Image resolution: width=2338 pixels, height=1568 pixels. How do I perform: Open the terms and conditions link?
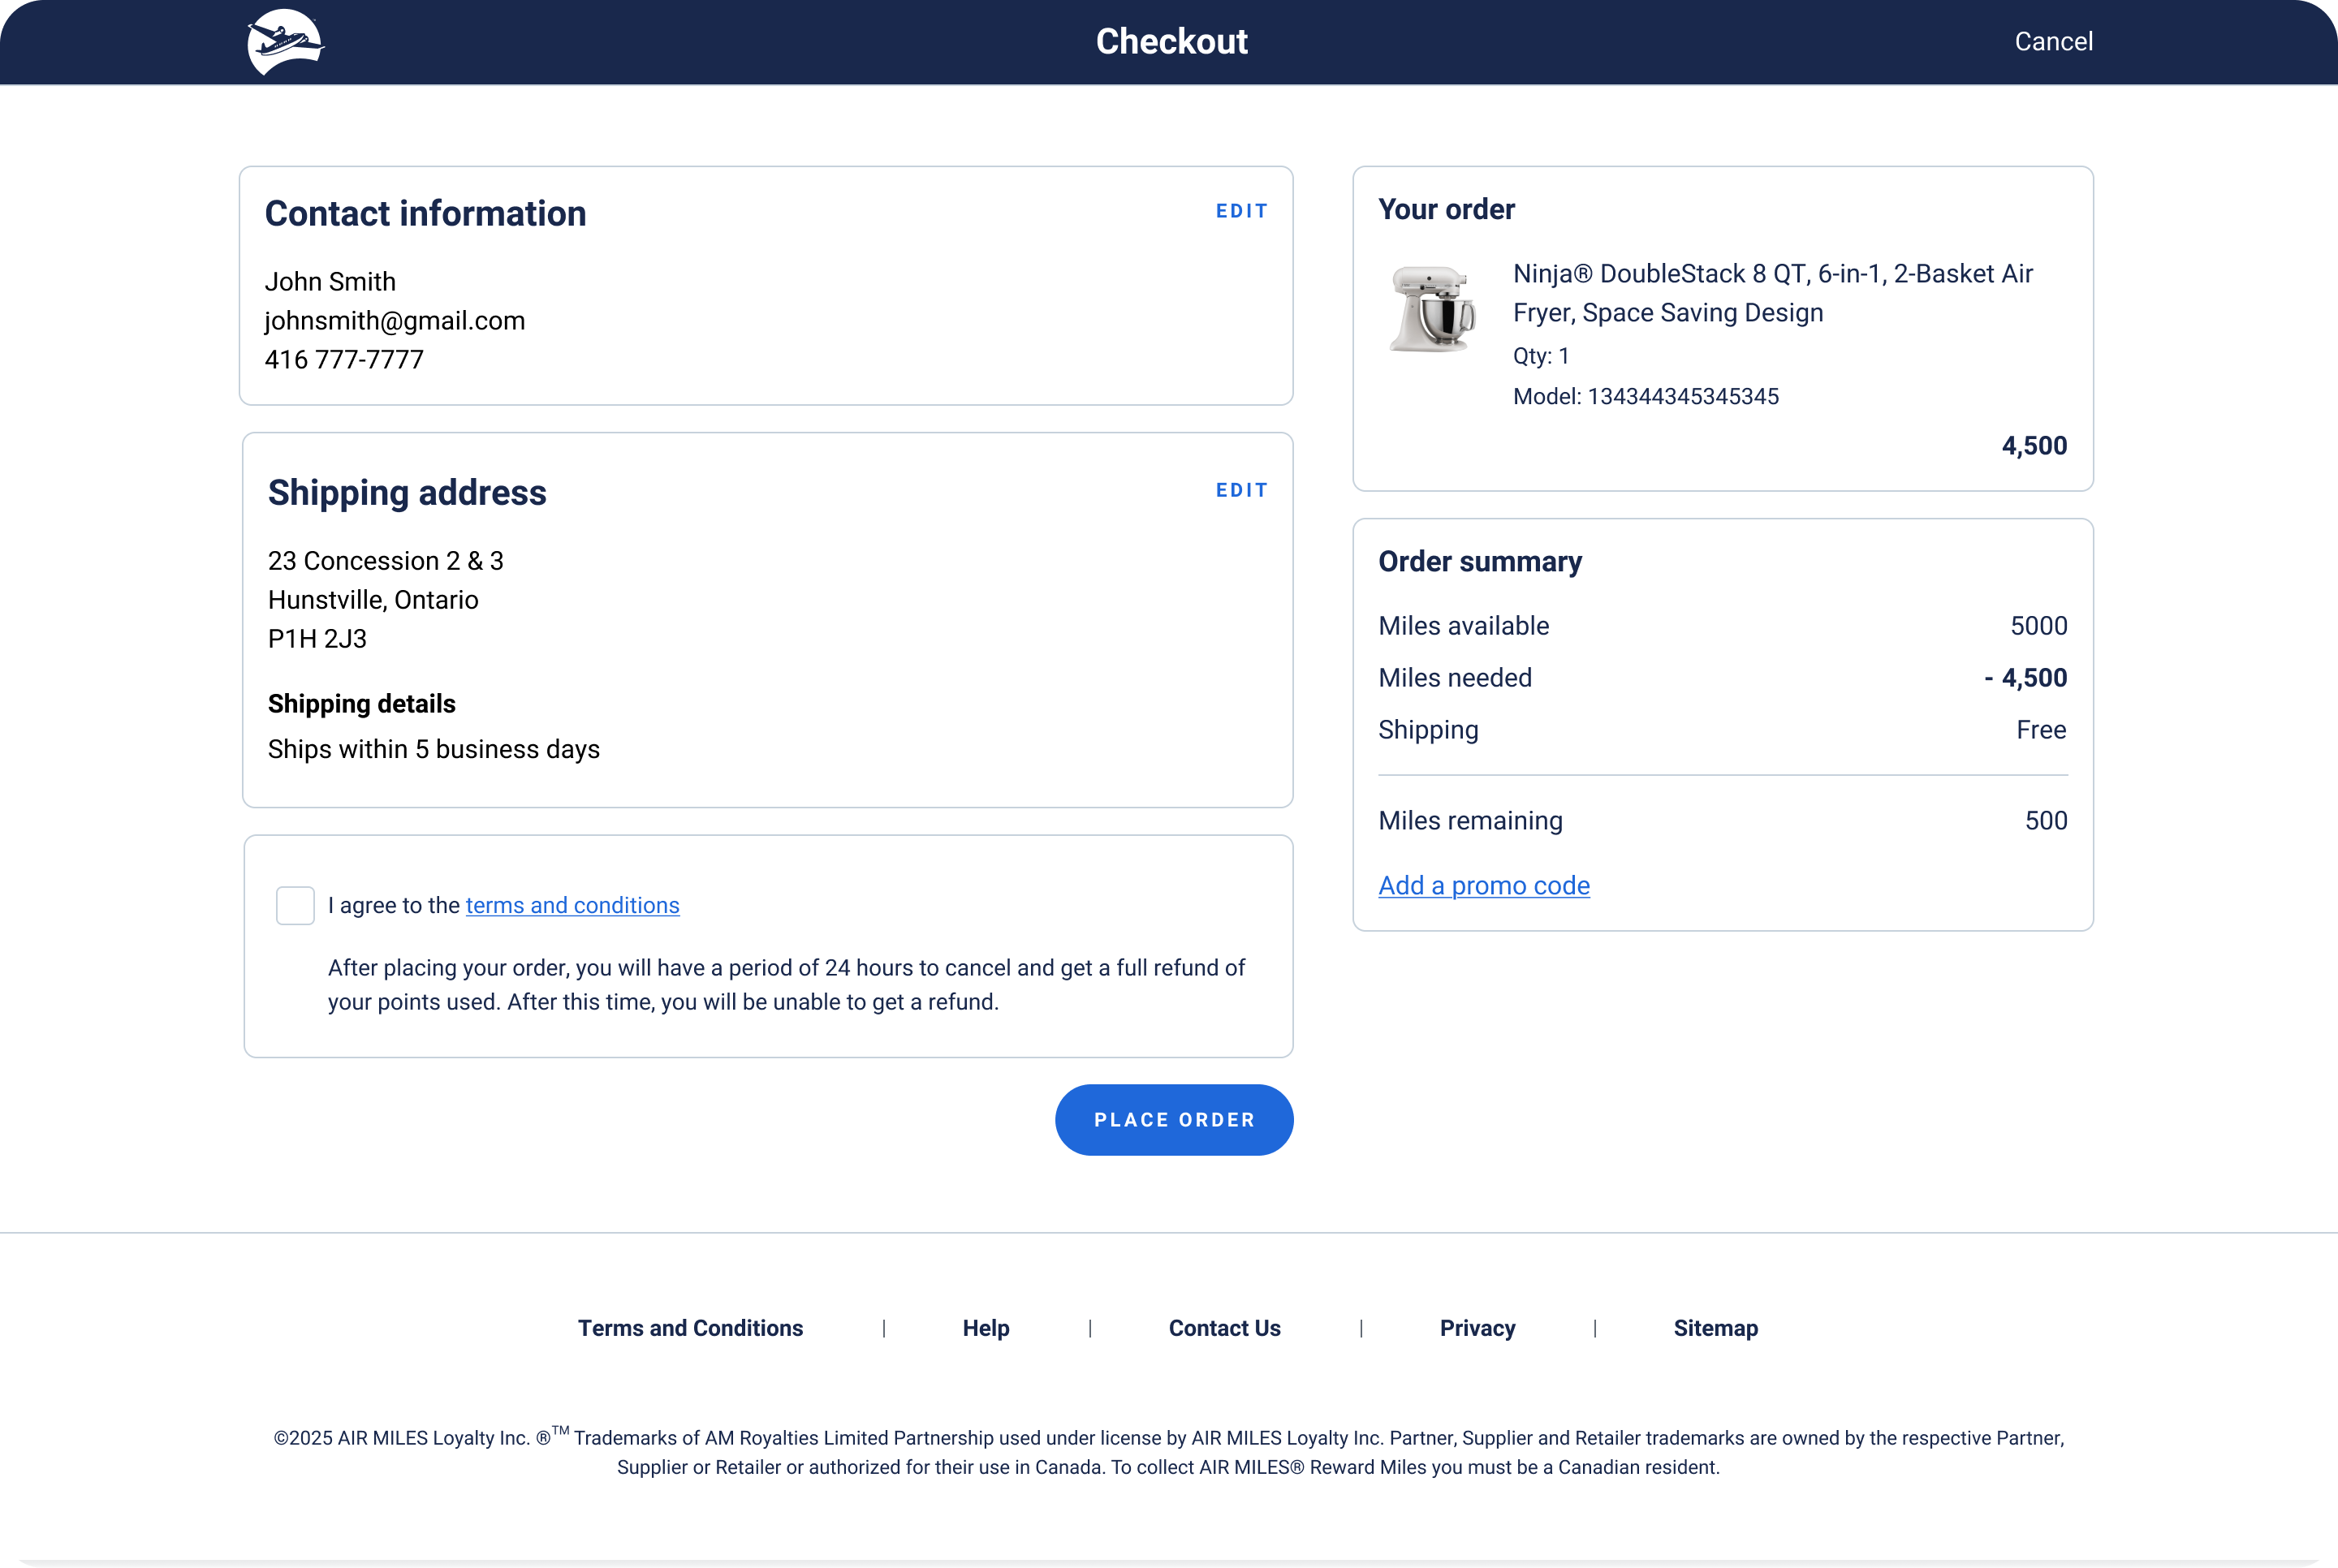571,905
